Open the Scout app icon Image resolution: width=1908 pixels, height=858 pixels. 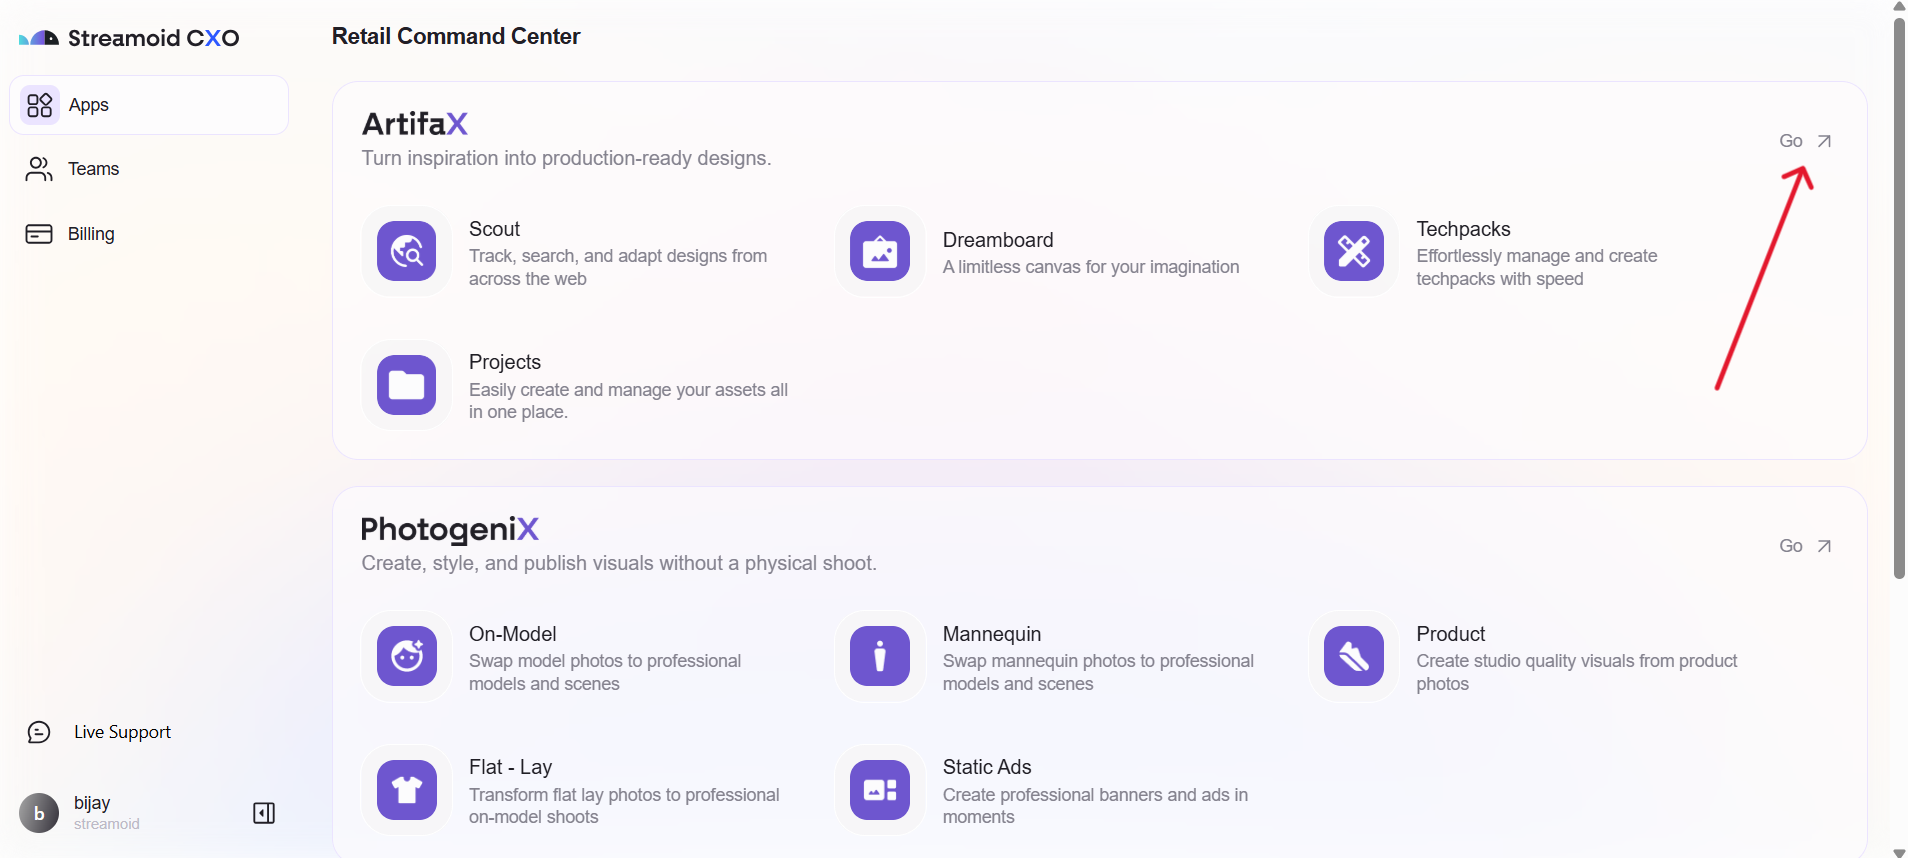[406, 251]
